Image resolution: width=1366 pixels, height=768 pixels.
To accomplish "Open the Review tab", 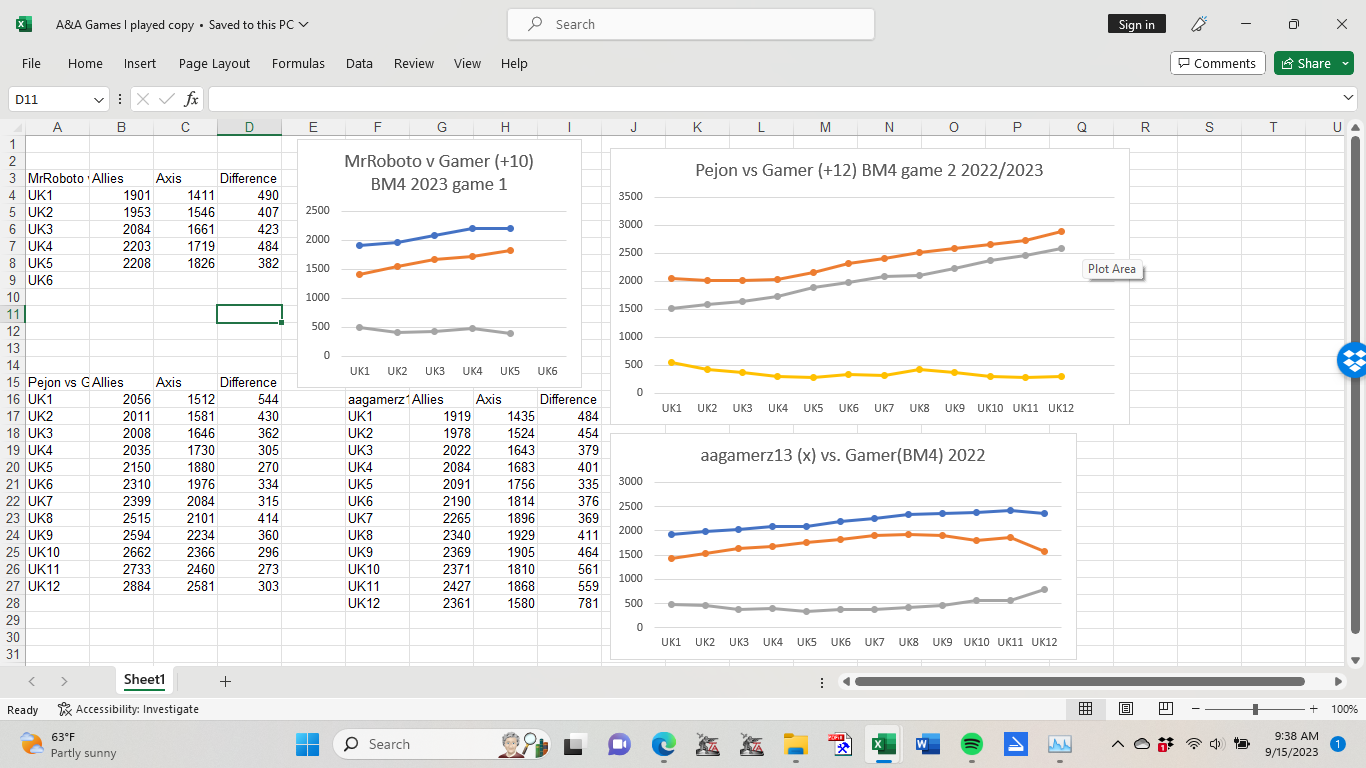I will coord(413,63).
